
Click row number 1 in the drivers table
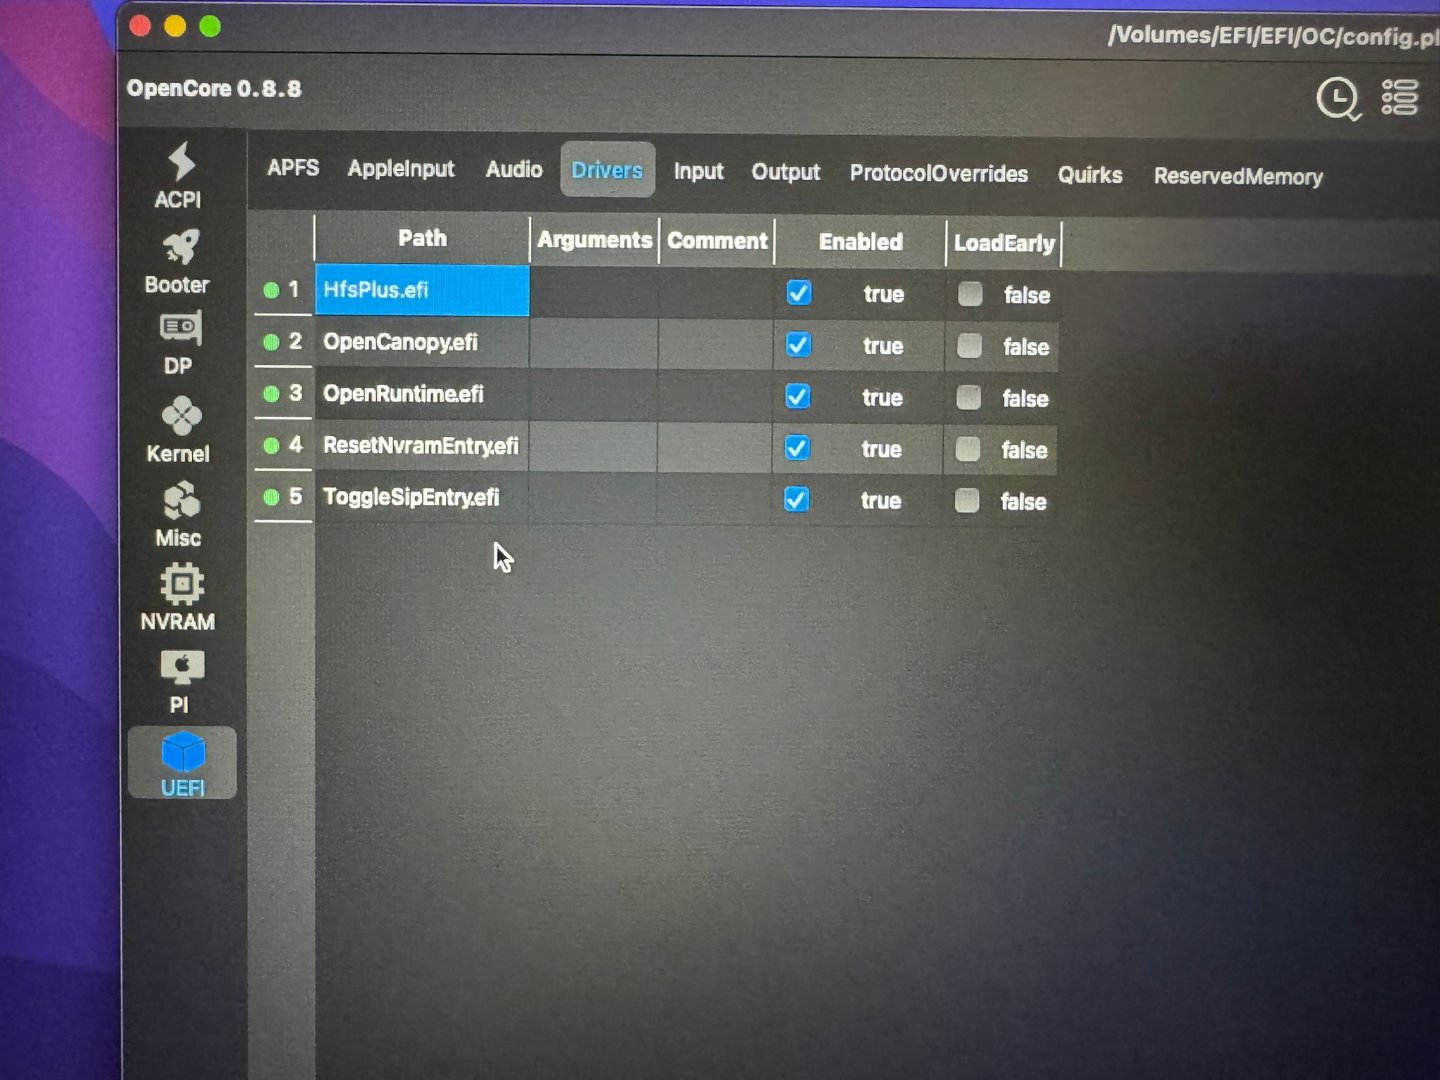coord(294,290)
